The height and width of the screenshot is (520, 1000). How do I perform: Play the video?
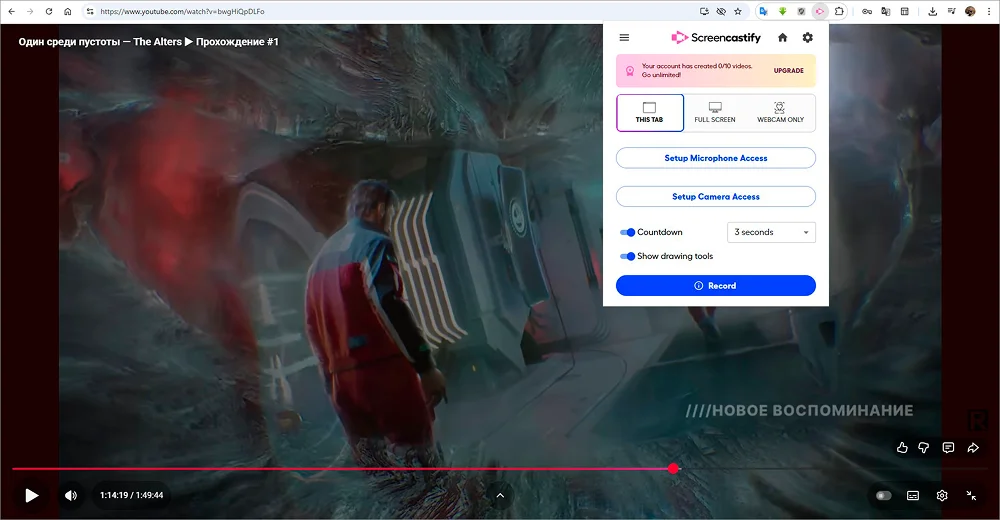31,495
